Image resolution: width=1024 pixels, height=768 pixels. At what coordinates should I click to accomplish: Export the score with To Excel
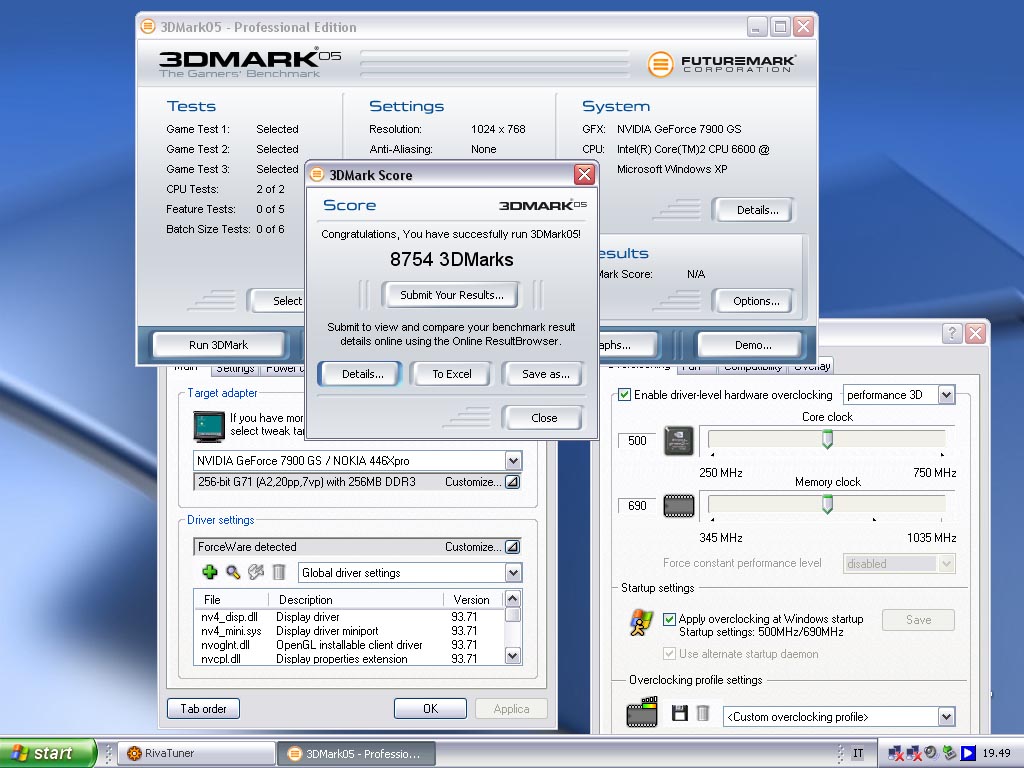pyautogui.click(x=451, y=374)
